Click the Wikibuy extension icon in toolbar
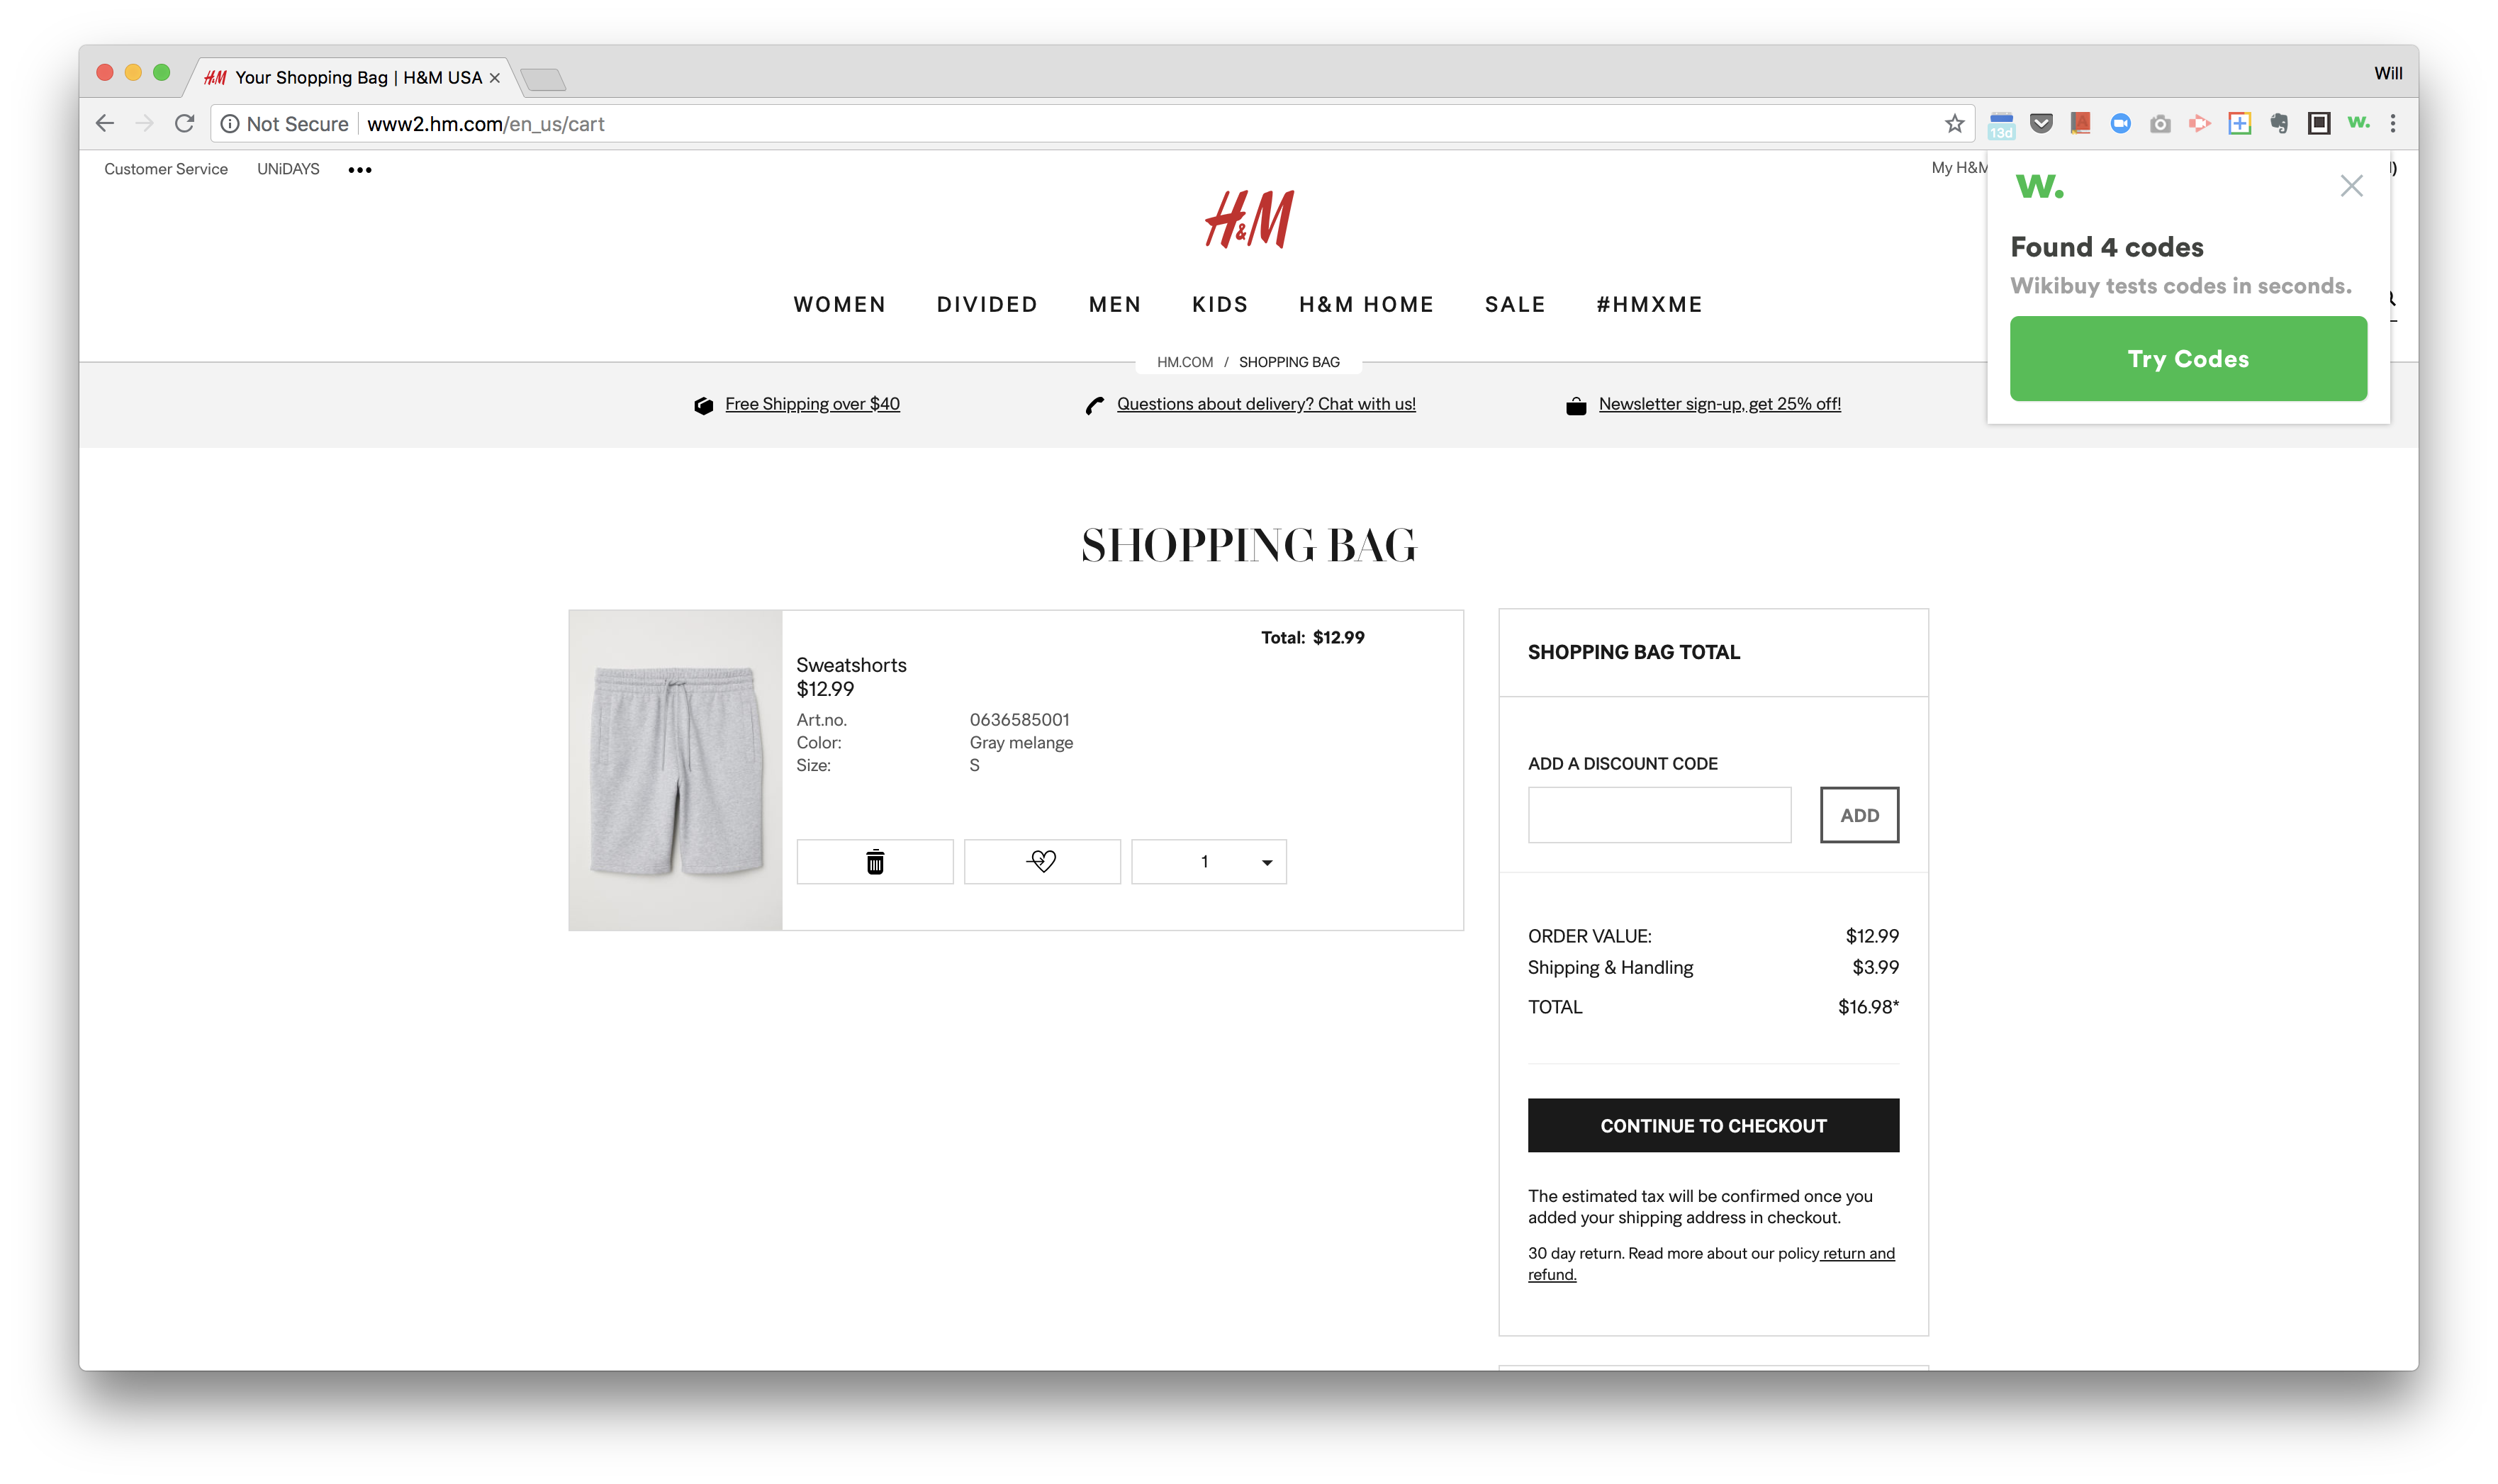Screen dimensions: 2498x1484 pyautogui.click(x=2358, y=123)
